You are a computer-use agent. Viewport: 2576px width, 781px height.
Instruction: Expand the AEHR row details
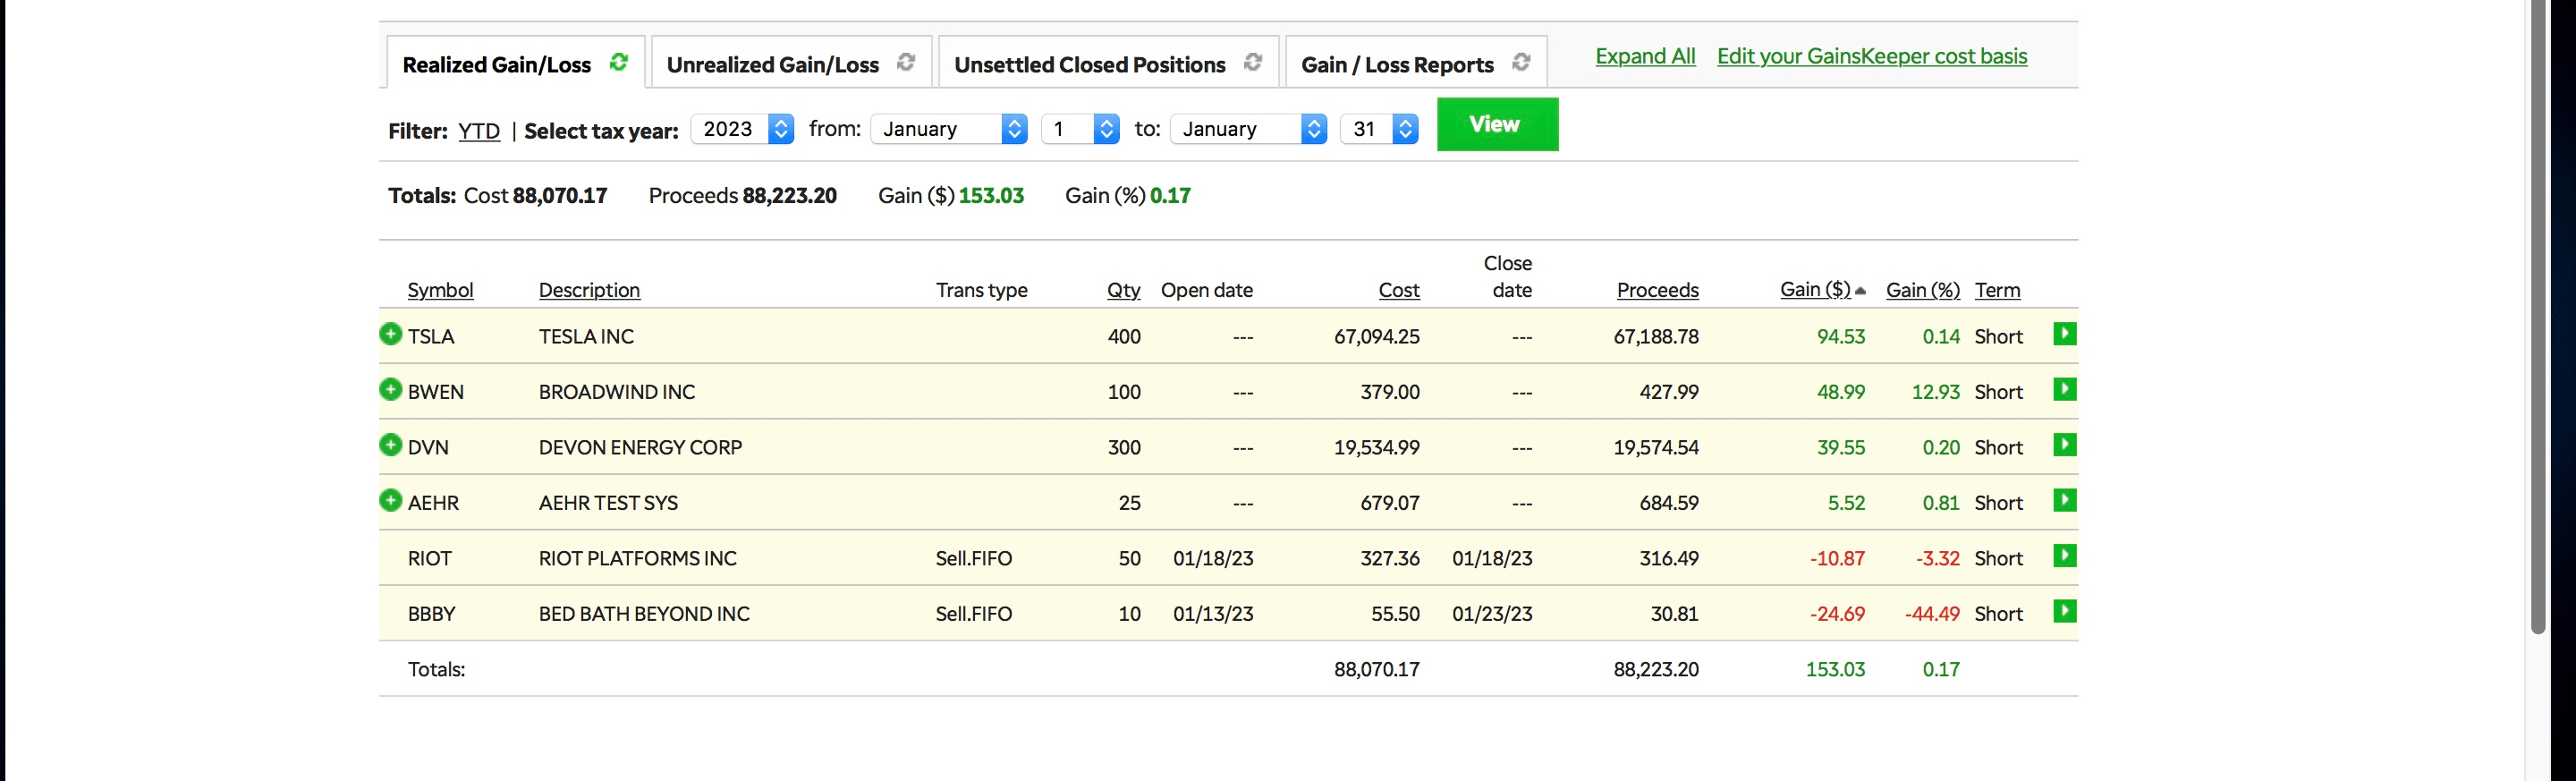coord(391,501)
